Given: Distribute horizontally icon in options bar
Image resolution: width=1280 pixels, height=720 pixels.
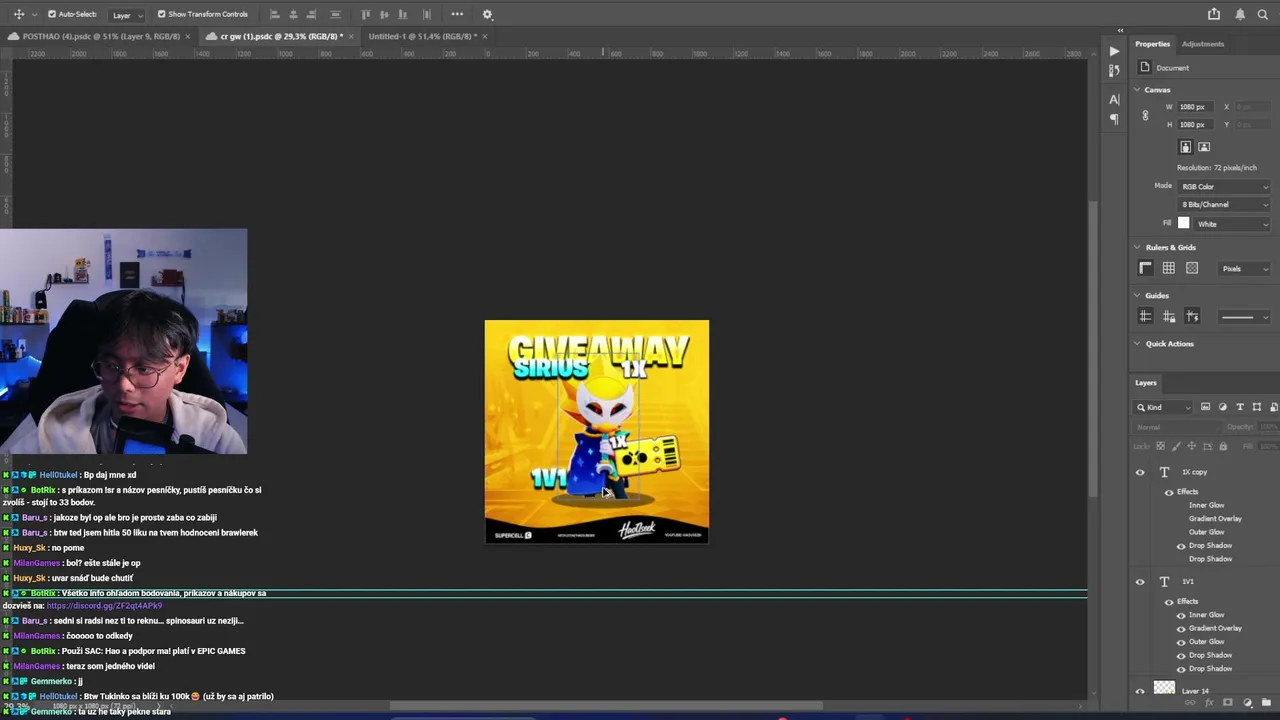Looking at the screenshot, I should pos(427,14).
